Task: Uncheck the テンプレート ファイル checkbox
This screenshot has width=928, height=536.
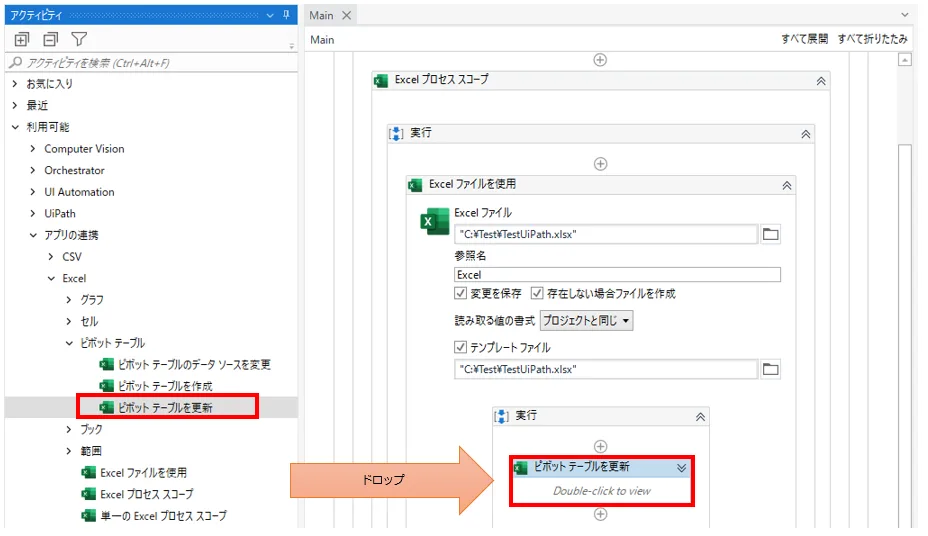Action: click(461, 348)
